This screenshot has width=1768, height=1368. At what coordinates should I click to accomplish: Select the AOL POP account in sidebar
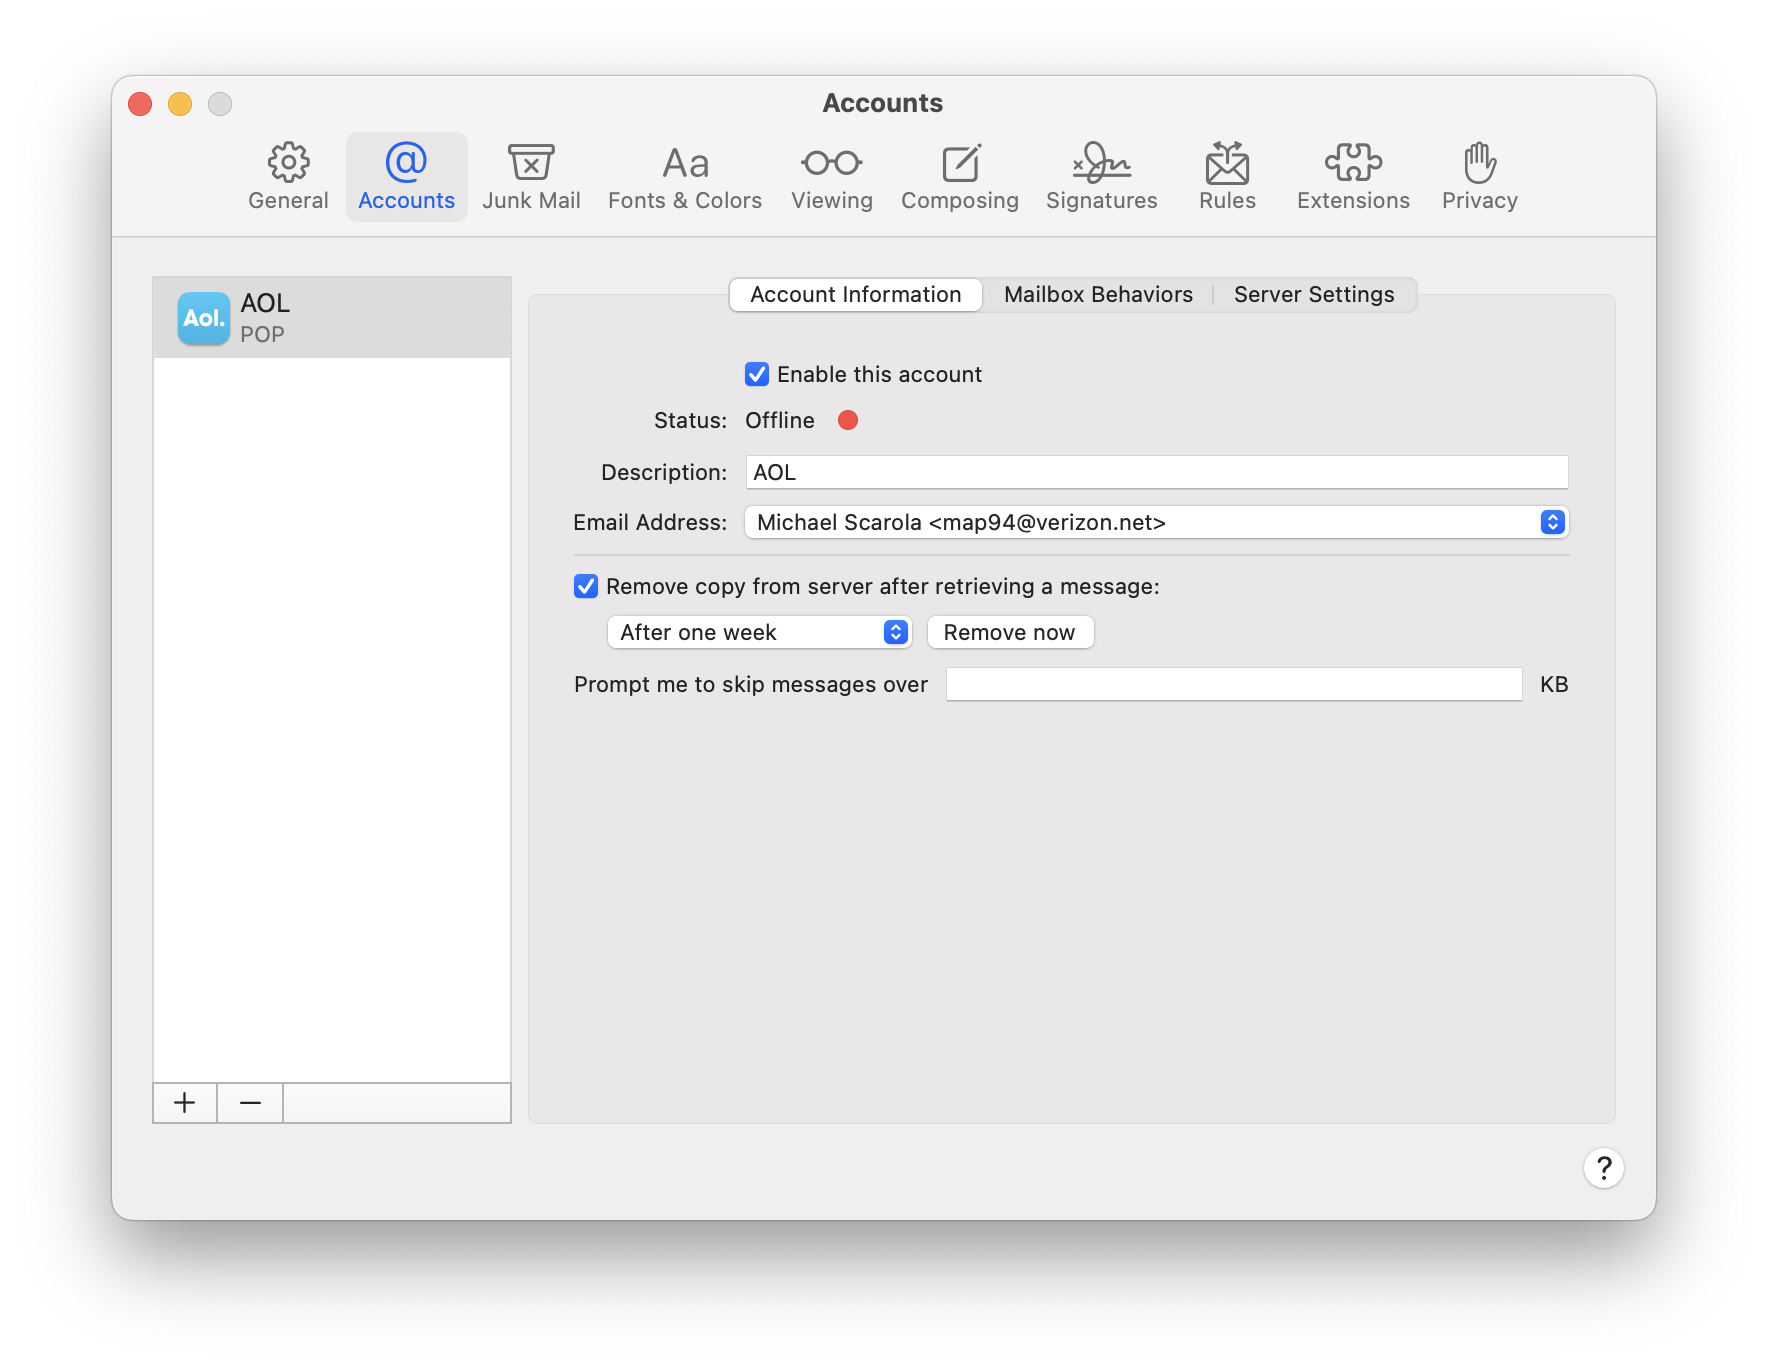pos(332,318)
